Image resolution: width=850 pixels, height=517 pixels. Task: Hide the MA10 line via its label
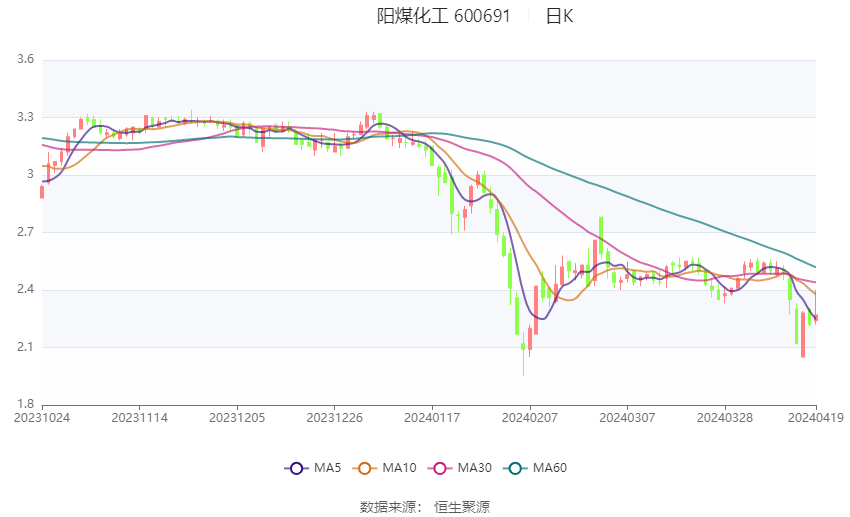[x=399, y=468]
